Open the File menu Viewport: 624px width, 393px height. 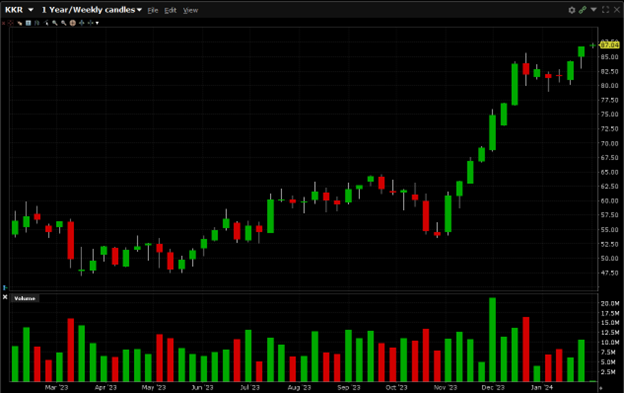coord(153,10)
